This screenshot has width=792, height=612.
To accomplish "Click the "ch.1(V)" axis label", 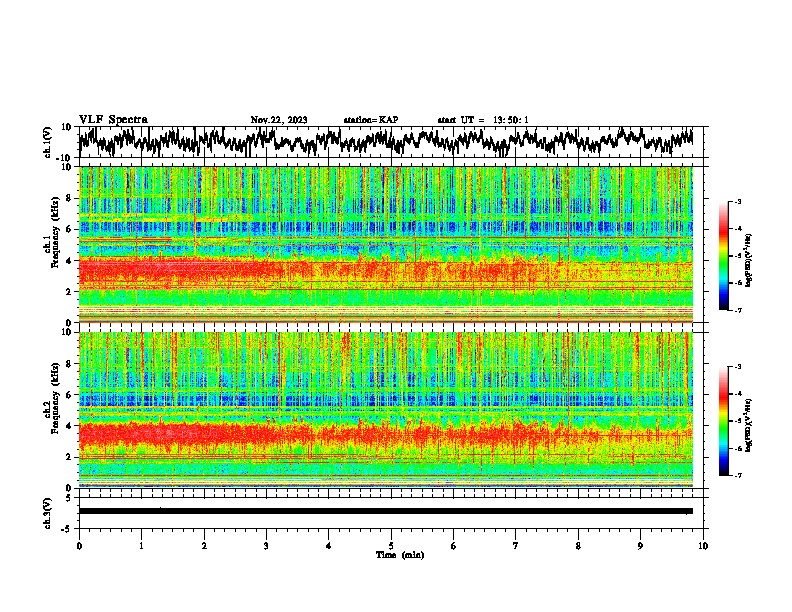I will pyautogui.click(x=48, y=142).
